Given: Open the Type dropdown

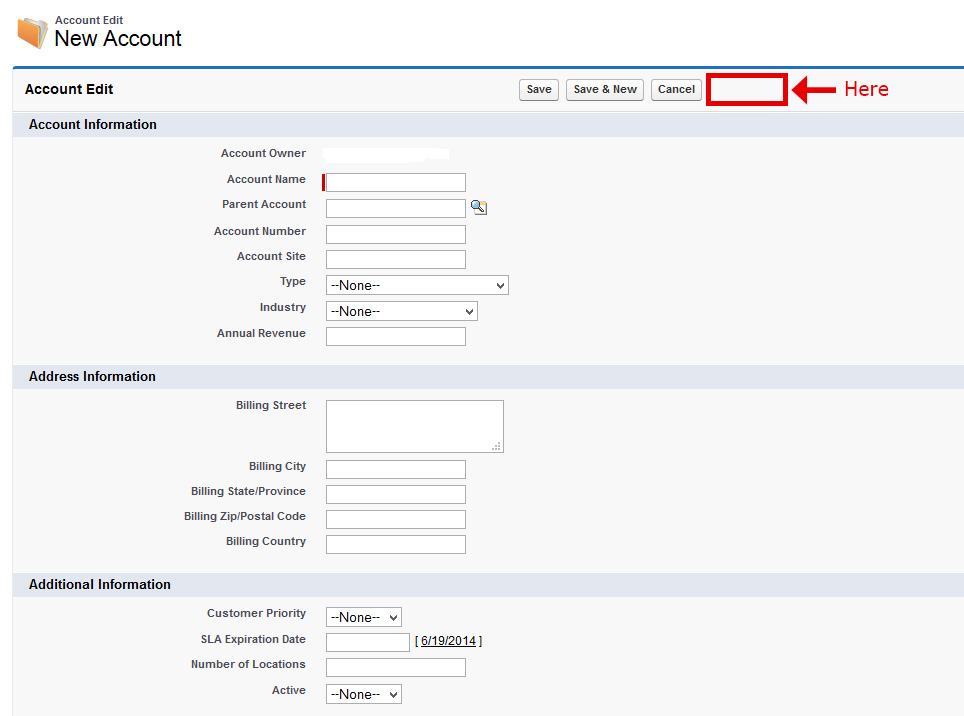Looking at the screenshot, I should tap(417, 285).
